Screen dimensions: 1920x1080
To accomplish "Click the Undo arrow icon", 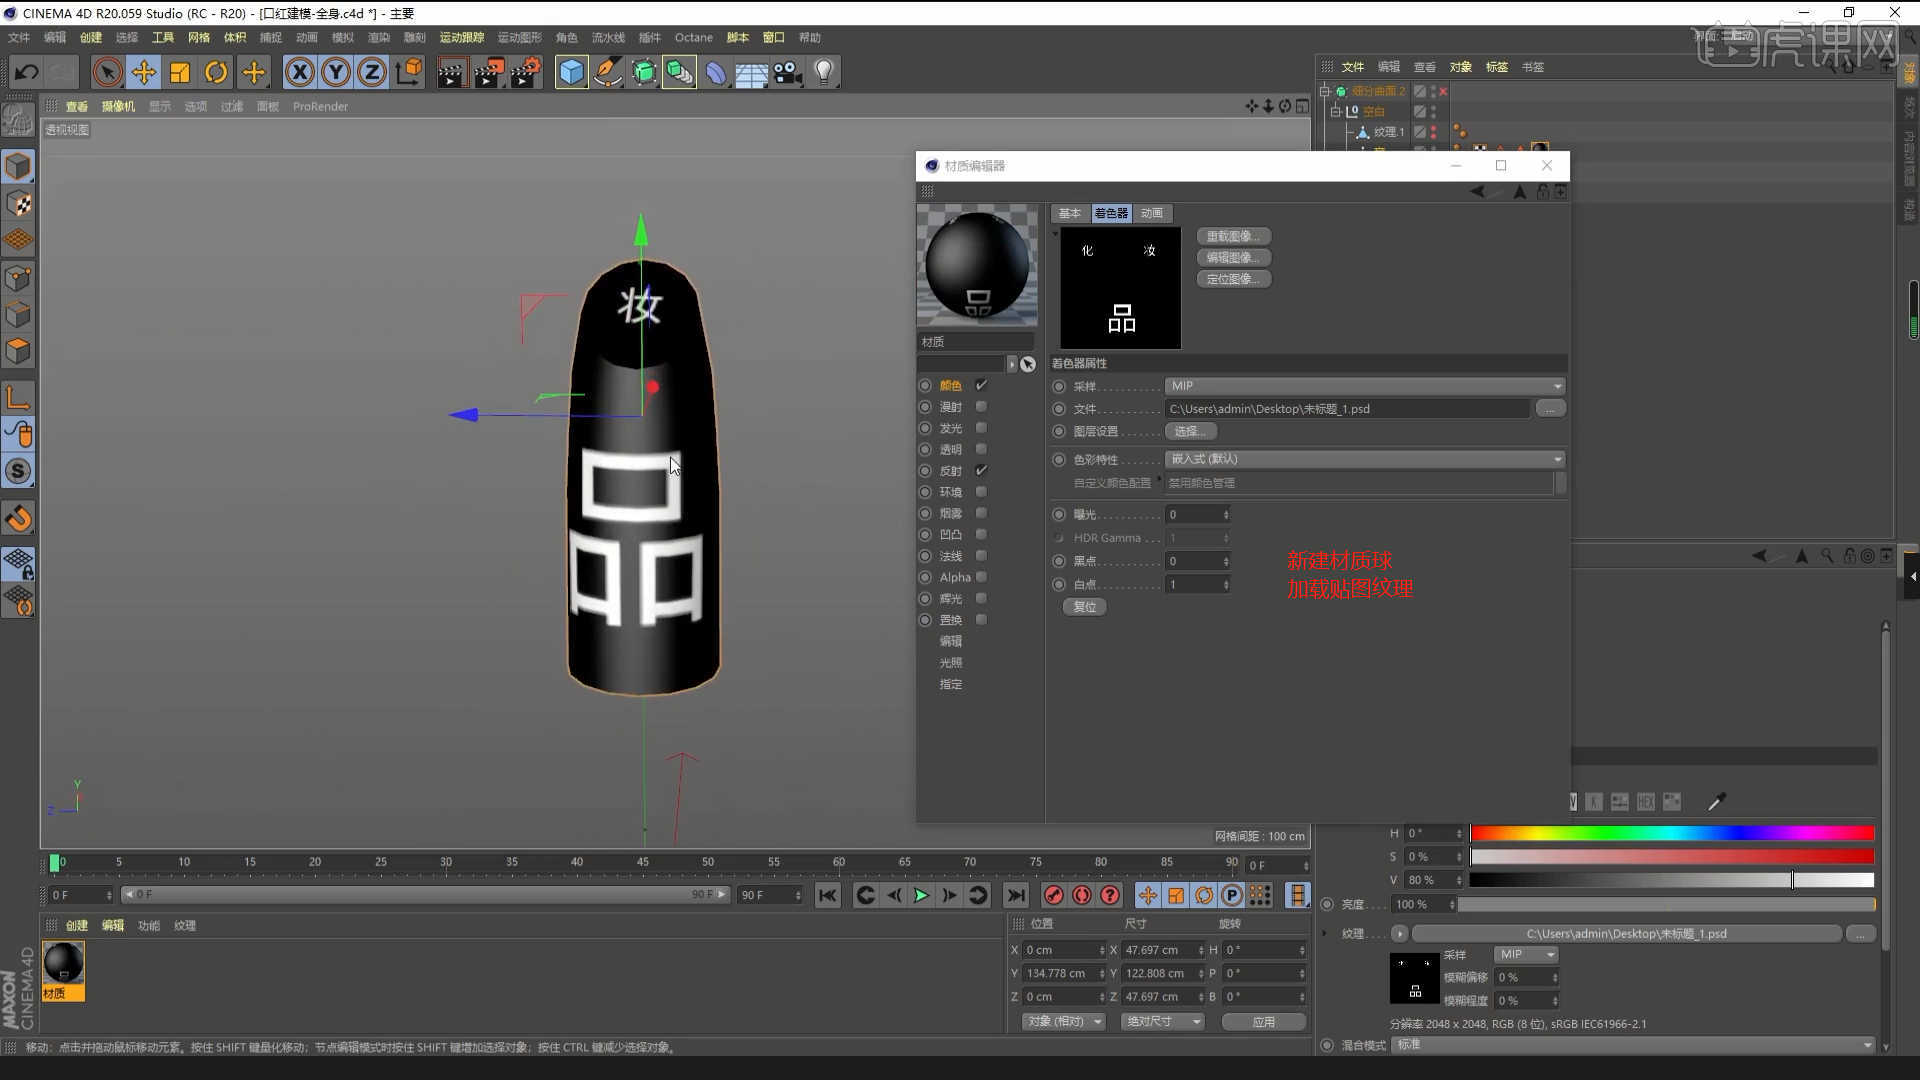I will pos(27,72).
